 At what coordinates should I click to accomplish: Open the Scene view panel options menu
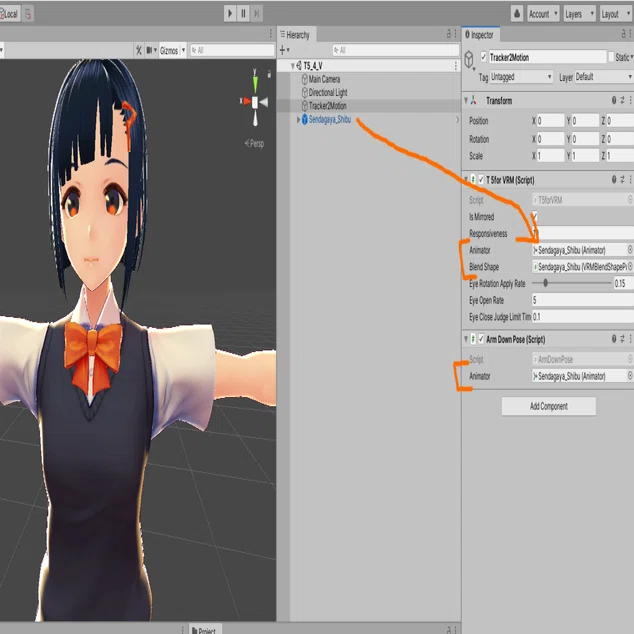(271, 34)
